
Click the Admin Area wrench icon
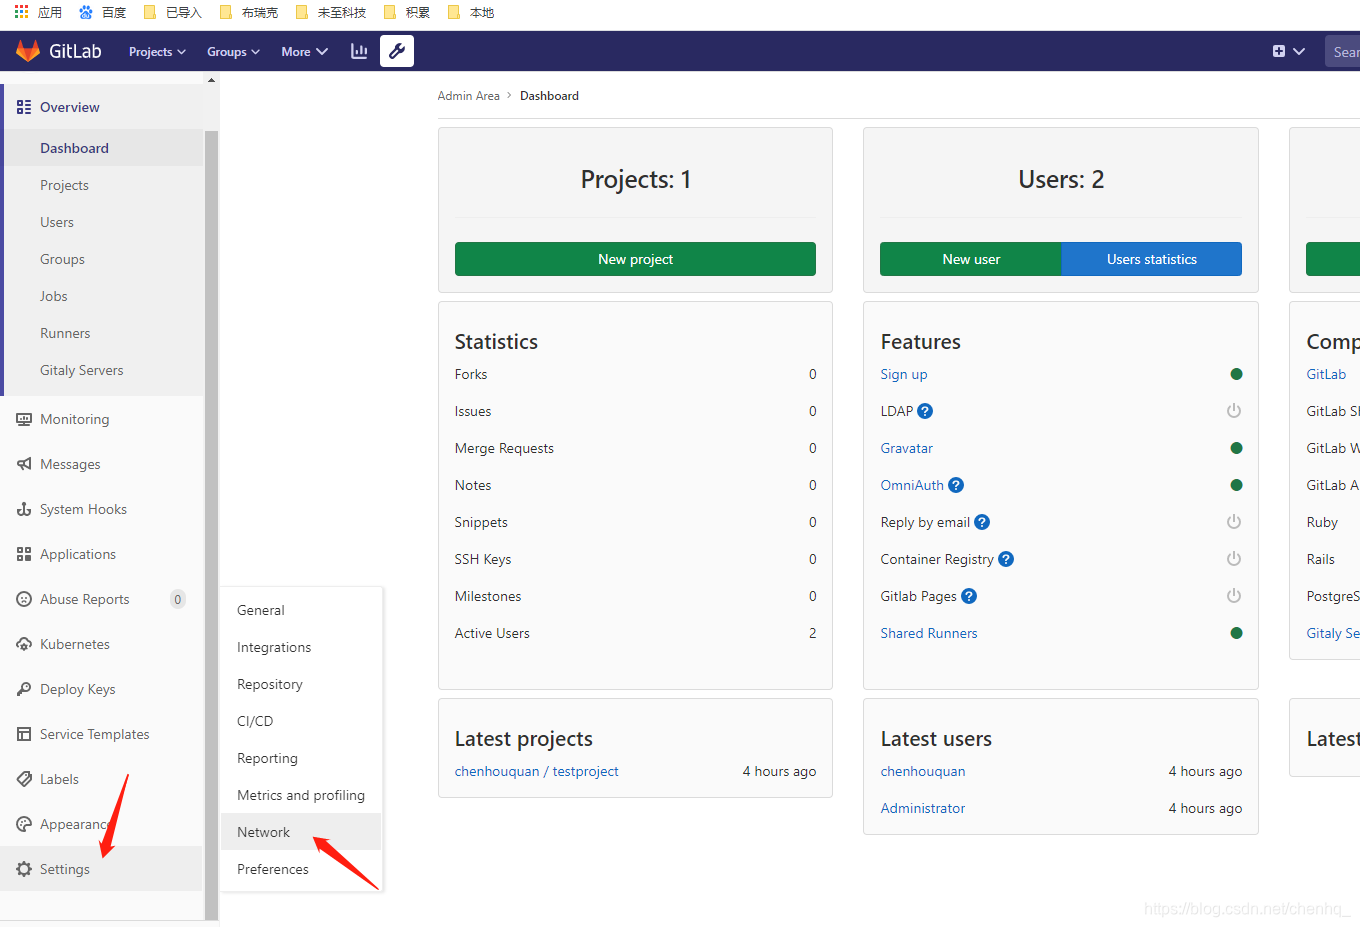click(397, 51)
